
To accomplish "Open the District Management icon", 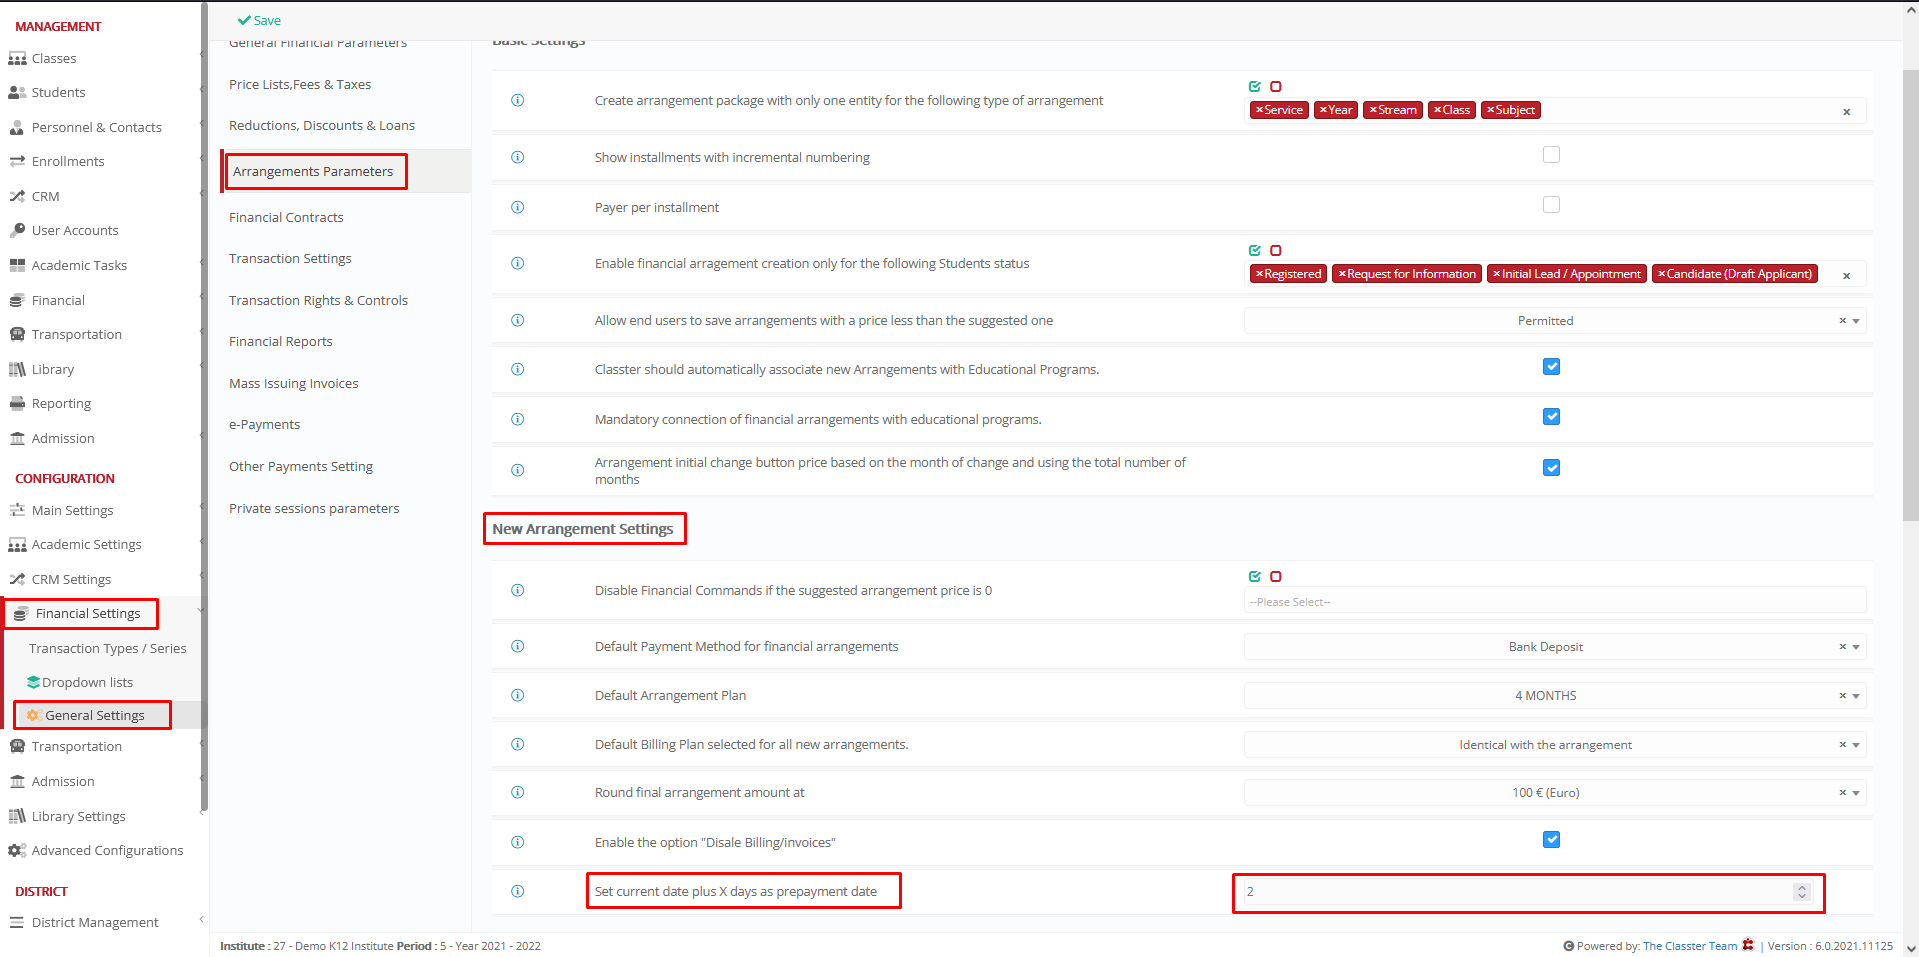I will click(x=17, y=923).
